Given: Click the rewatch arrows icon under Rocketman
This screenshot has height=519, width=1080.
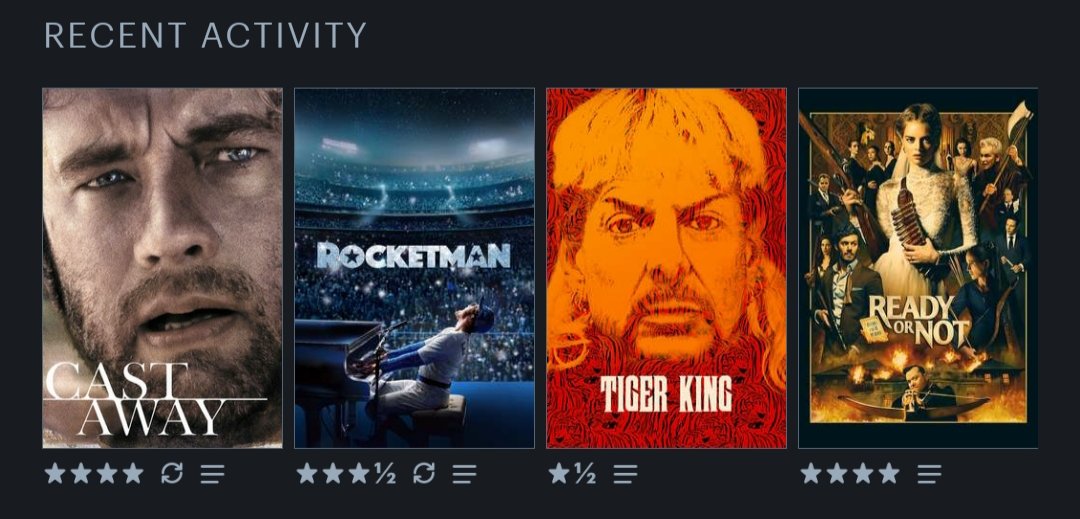Looking at the screenshot, I should coord(424,474).
